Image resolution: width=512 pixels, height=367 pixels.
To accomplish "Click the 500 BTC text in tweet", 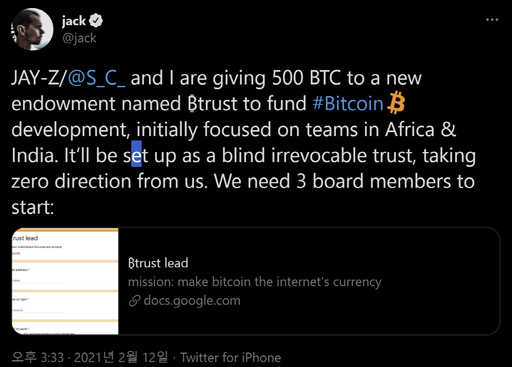I will click(x=306, y=78).
